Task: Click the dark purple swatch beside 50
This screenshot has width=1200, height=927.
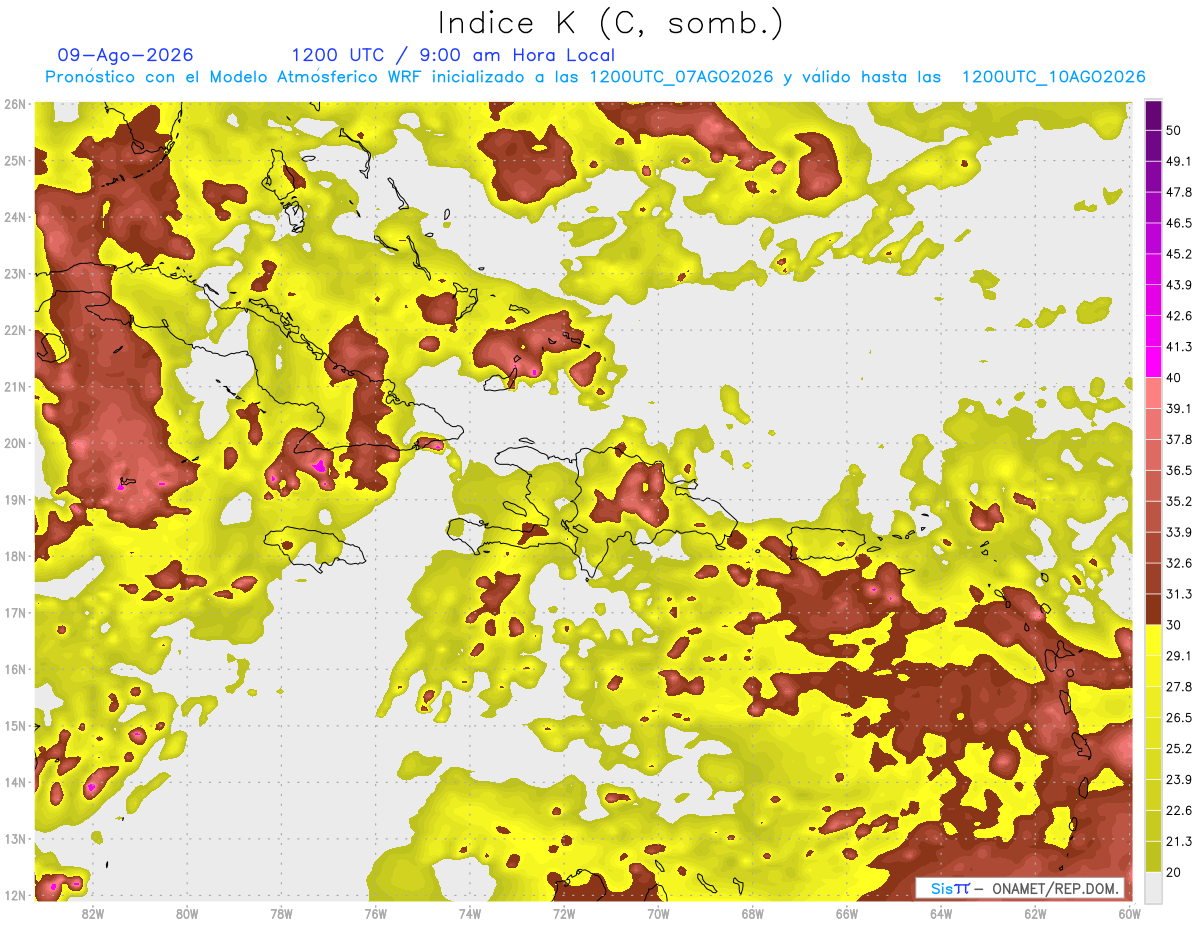Action: point(1153,115)
